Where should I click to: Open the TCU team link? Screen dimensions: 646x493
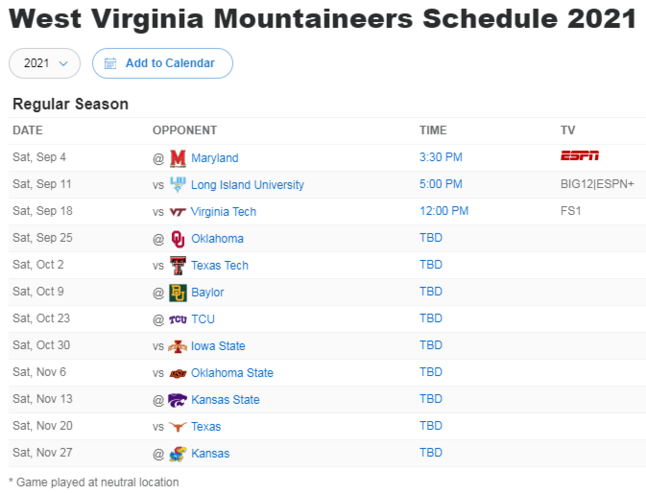[203, 319]
